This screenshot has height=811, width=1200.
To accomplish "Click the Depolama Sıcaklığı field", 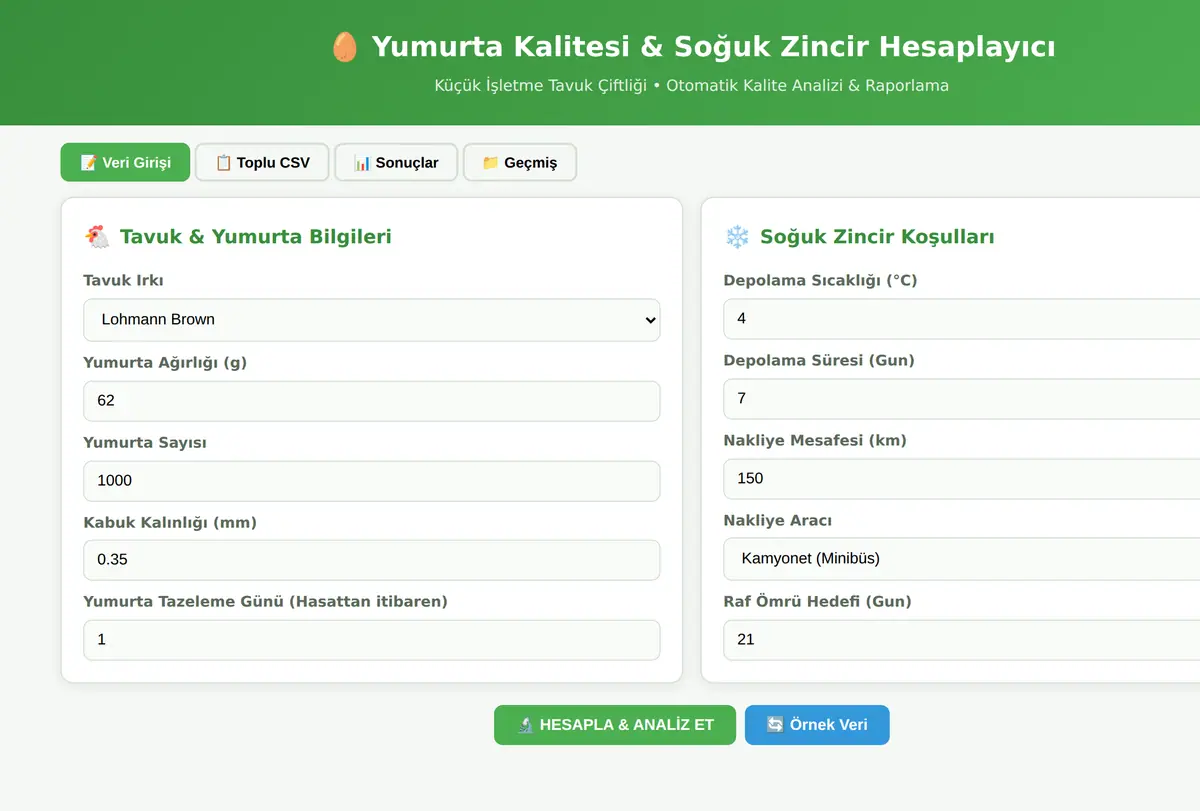I will click(961, 319).
